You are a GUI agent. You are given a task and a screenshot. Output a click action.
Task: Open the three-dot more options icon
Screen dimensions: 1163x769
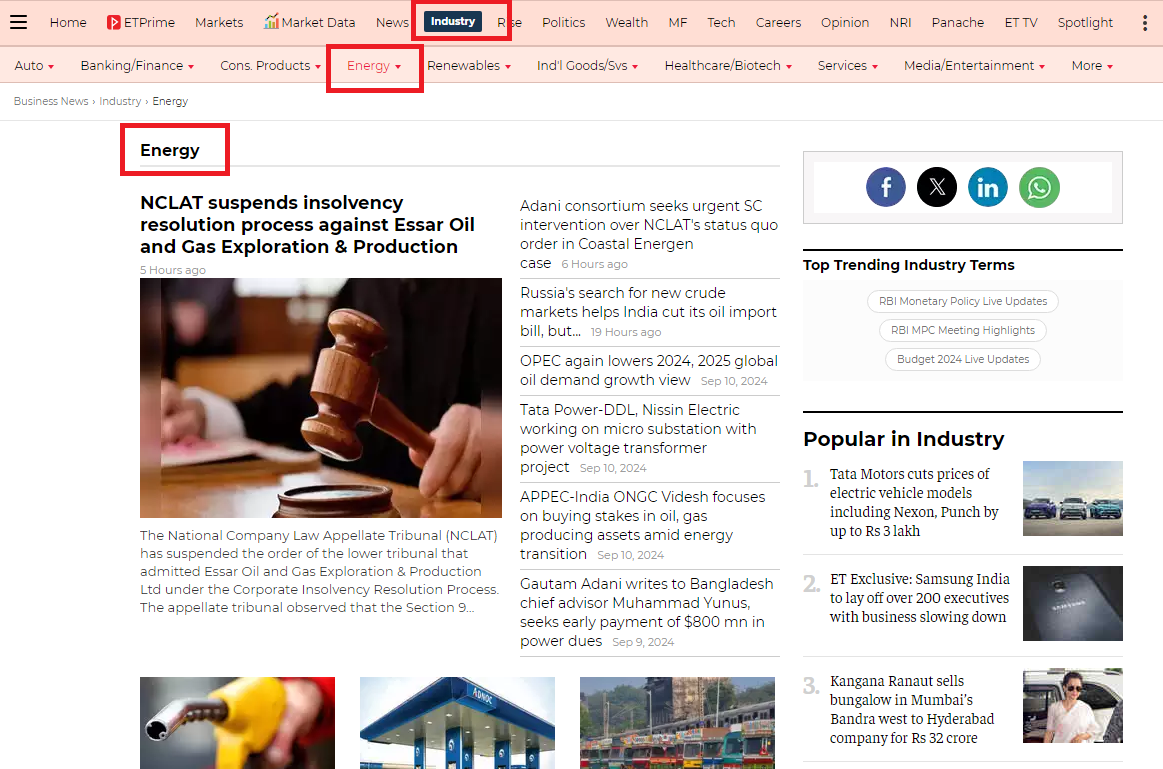pyautogui.click(x=1145, y=22)
